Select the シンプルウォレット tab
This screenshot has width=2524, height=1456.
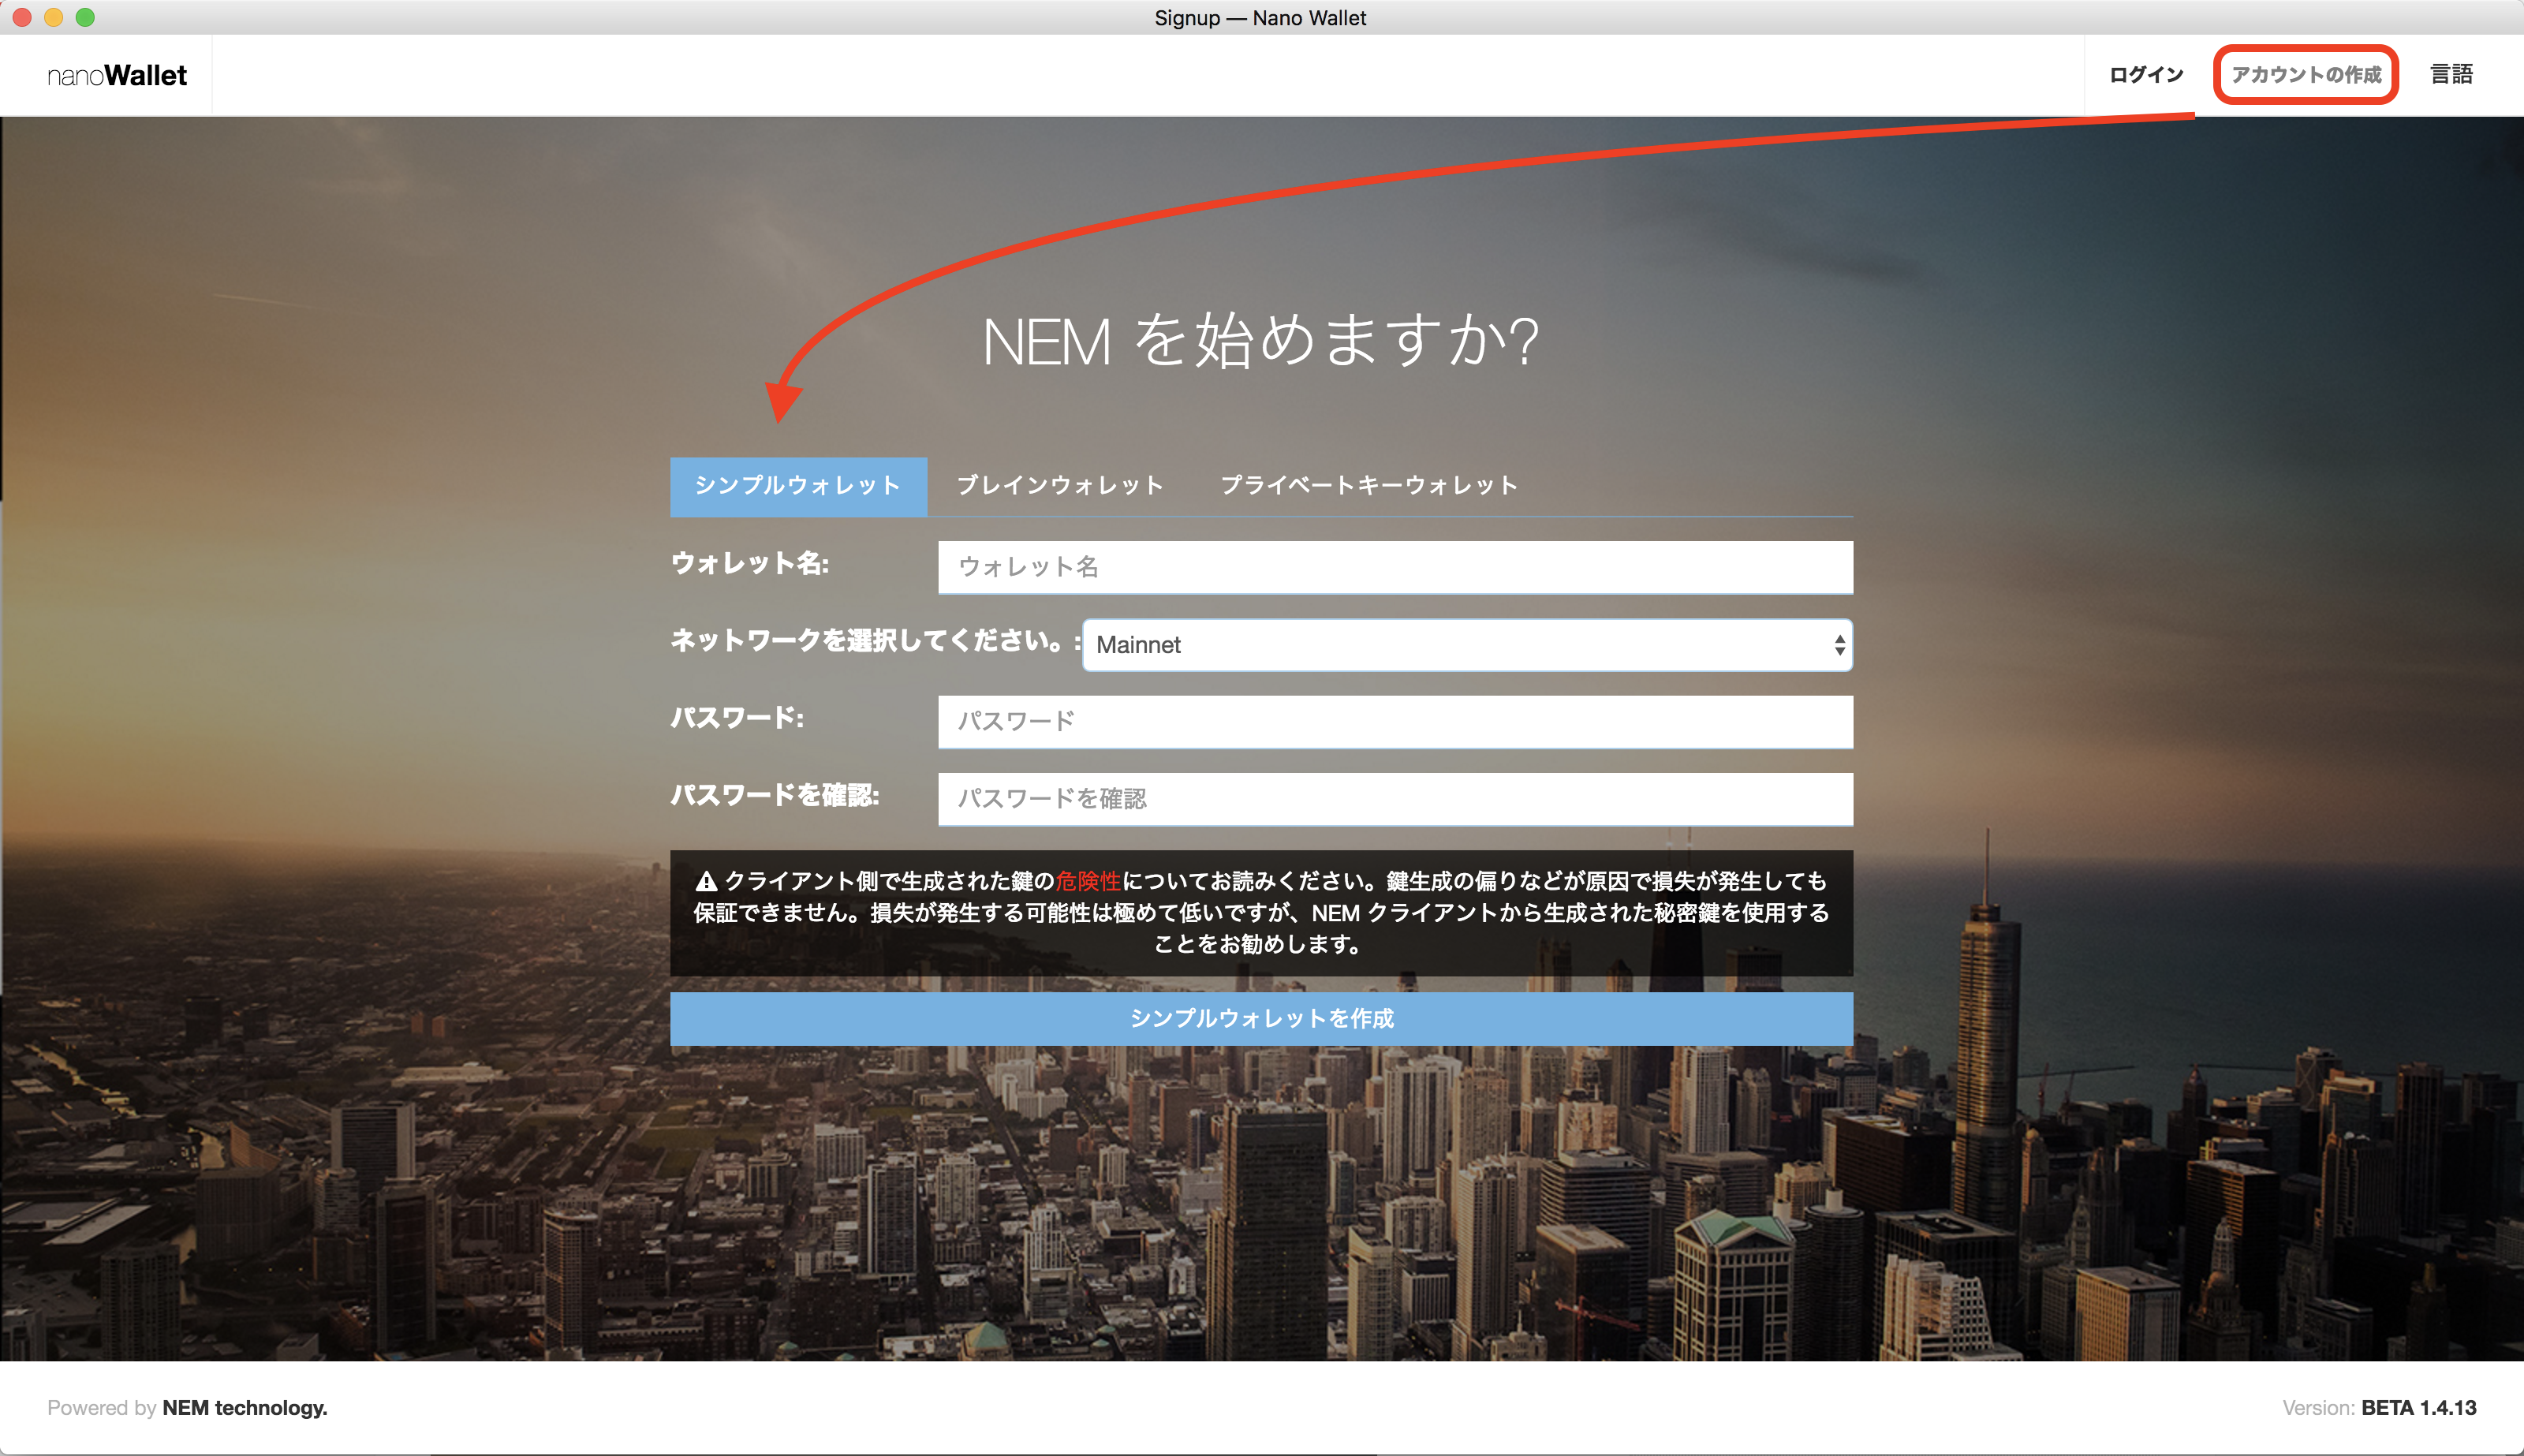[x=798, y=486]
